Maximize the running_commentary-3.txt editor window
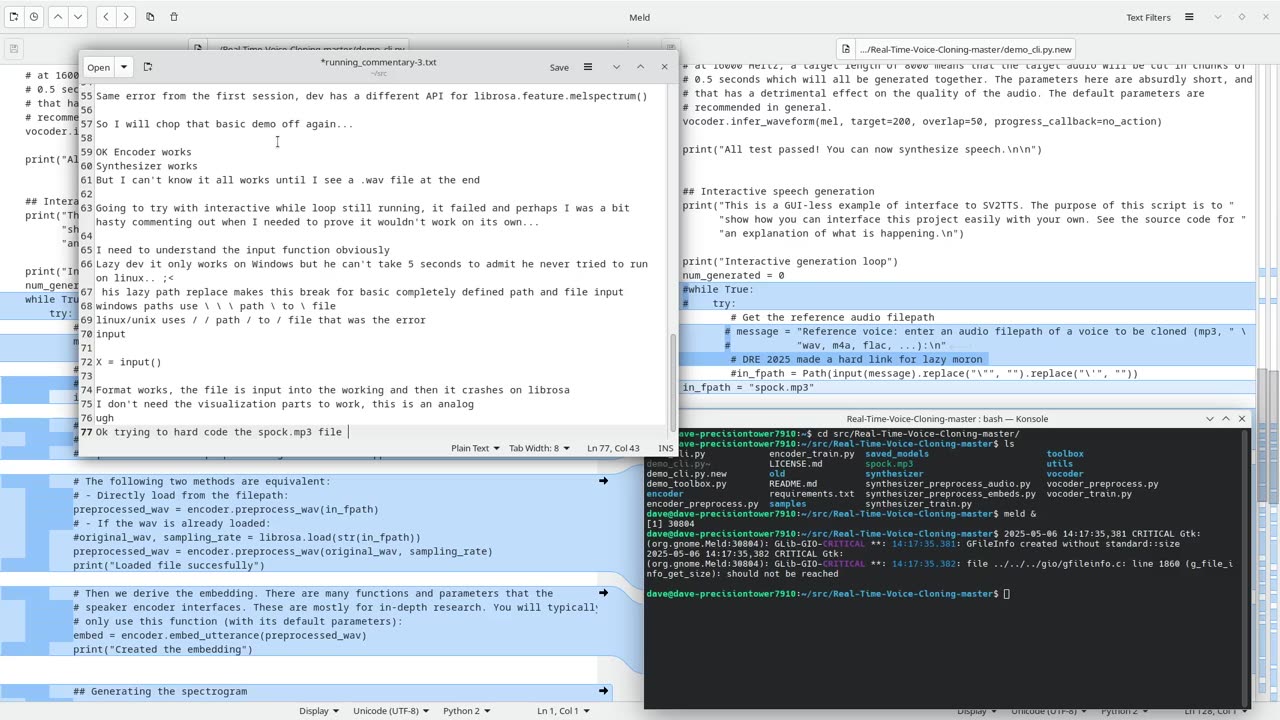The image size is (1280, 720). pyautogui.click(x=640, y=67)
